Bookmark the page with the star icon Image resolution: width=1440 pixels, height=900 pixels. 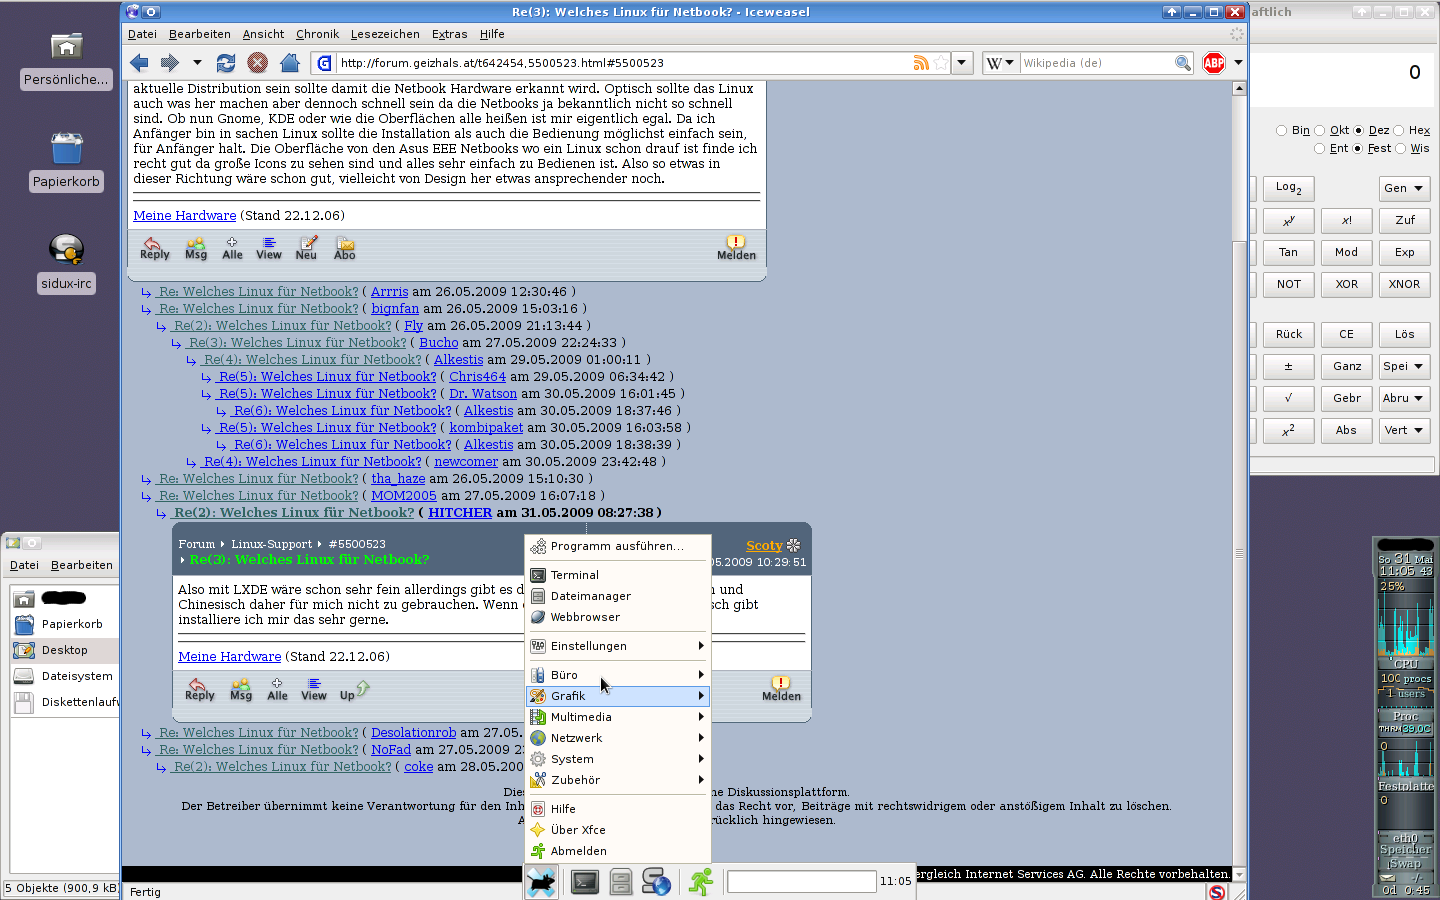tap(941, 63)
